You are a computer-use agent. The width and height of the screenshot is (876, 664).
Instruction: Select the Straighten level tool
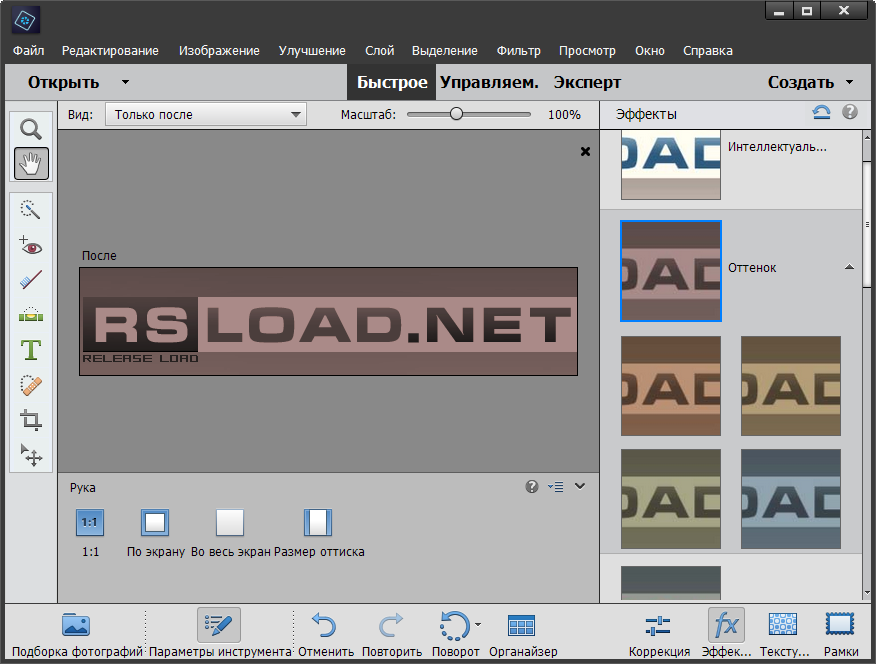(x=31, y=314)
